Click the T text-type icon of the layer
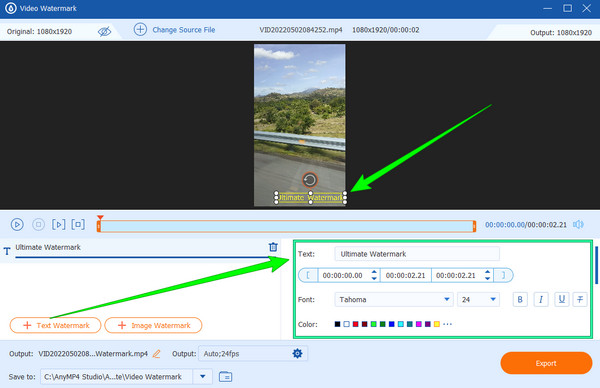Image resolution: width=600 pixels, height=388 pixels. (x=7, y=251)
